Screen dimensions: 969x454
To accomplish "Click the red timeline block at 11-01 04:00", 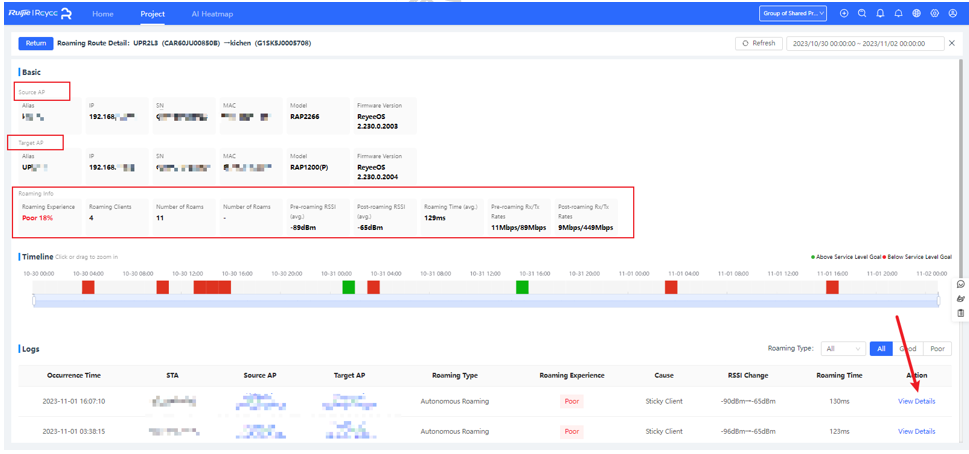I will point(671,287).
